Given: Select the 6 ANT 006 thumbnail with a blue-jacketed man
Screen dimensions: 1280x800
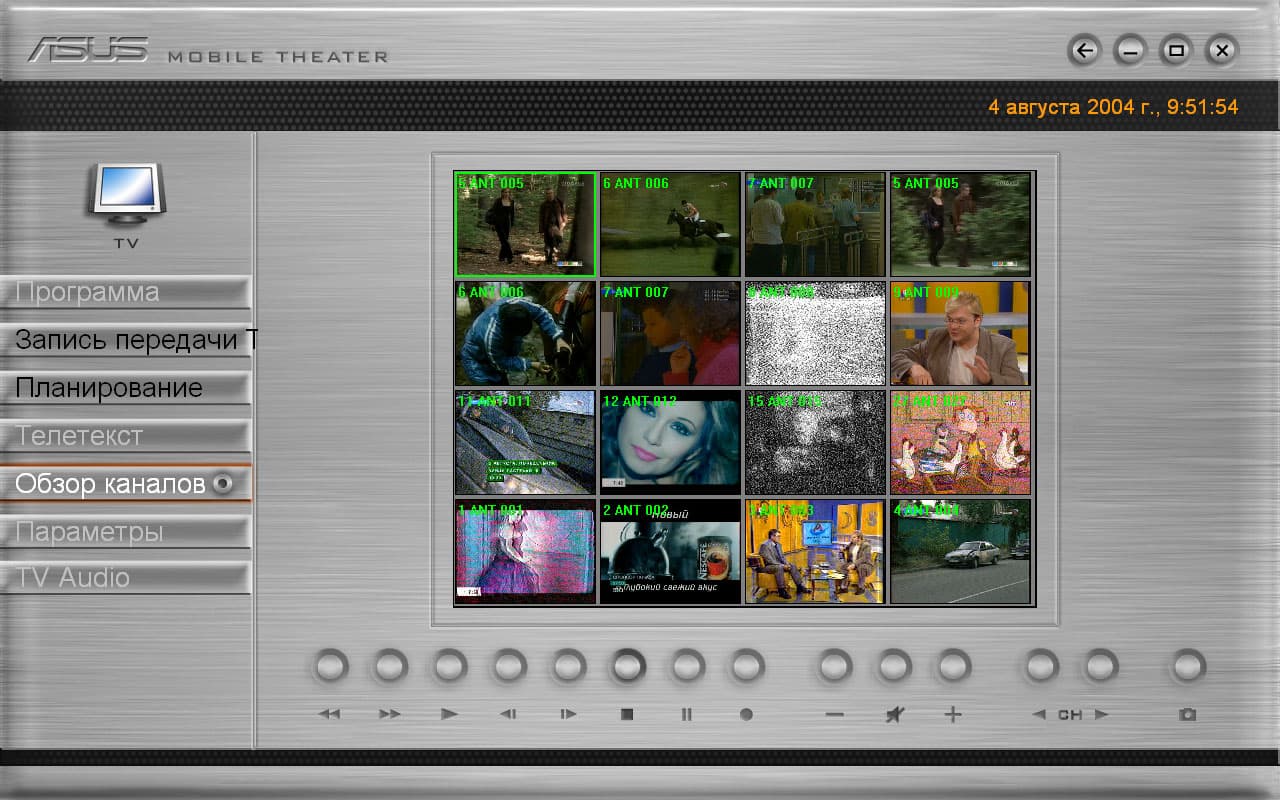Looking at the screenshot, I should (526, 333).
